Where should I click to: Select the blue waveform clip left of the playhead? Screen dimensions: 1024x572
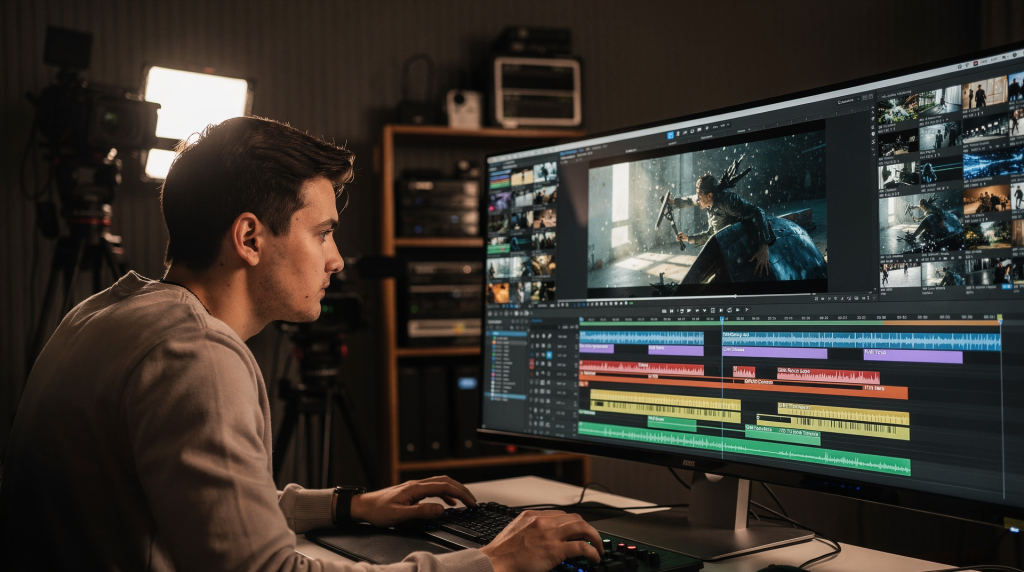(641, 338)
